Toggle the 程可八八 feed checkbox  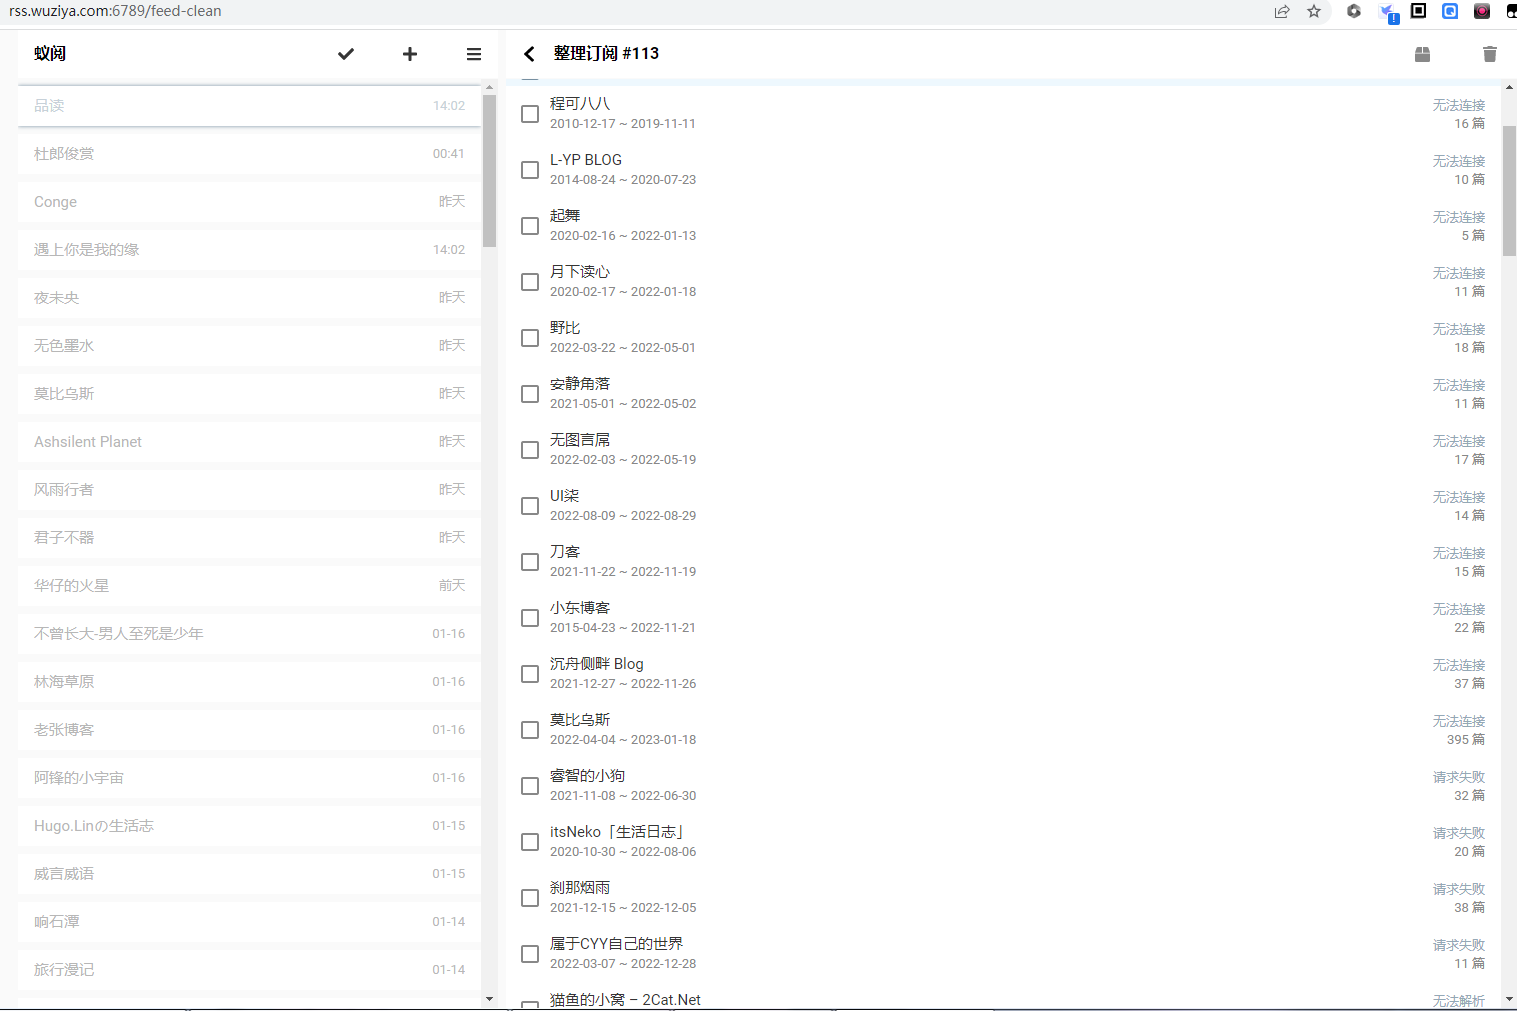[x=530, y=114]
